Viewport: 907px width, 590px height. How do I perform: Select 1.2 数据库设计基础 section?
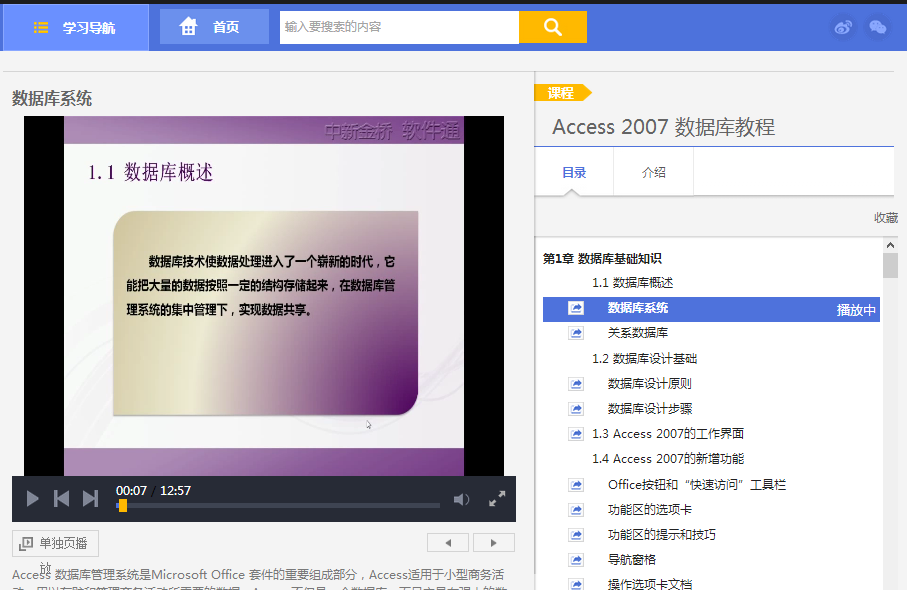point(644,359)
